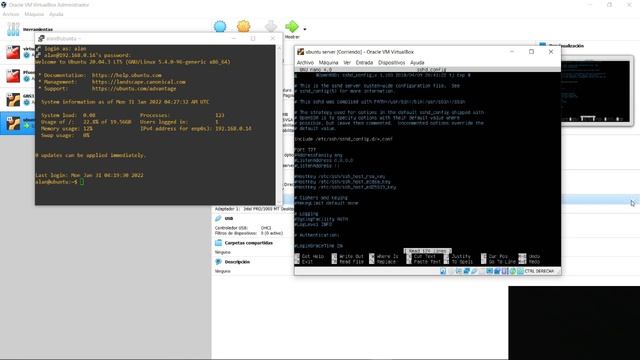Click 'Controlador USB' row in details panel
Image resolution: width=640 pixels, height=360 pixels.
pos(243,228)
